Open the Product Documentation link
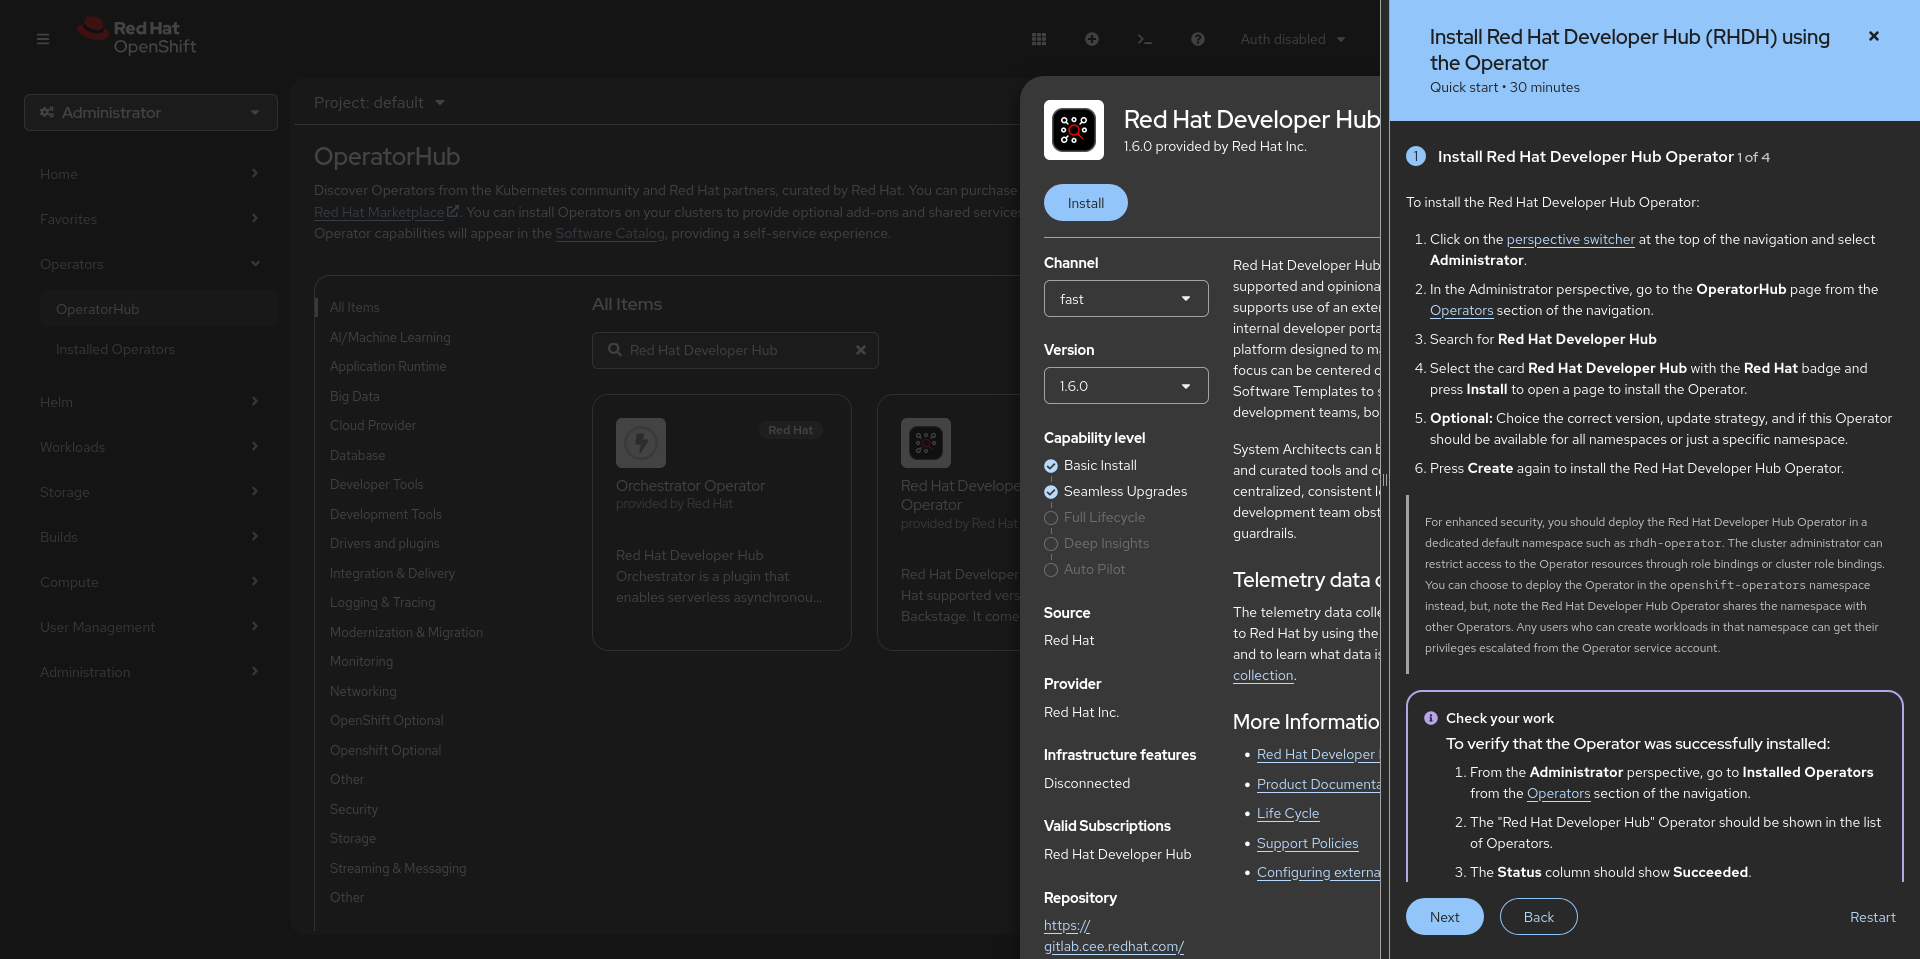Viewport: 1920px width, 959px height. click(x=1318, y=784)
